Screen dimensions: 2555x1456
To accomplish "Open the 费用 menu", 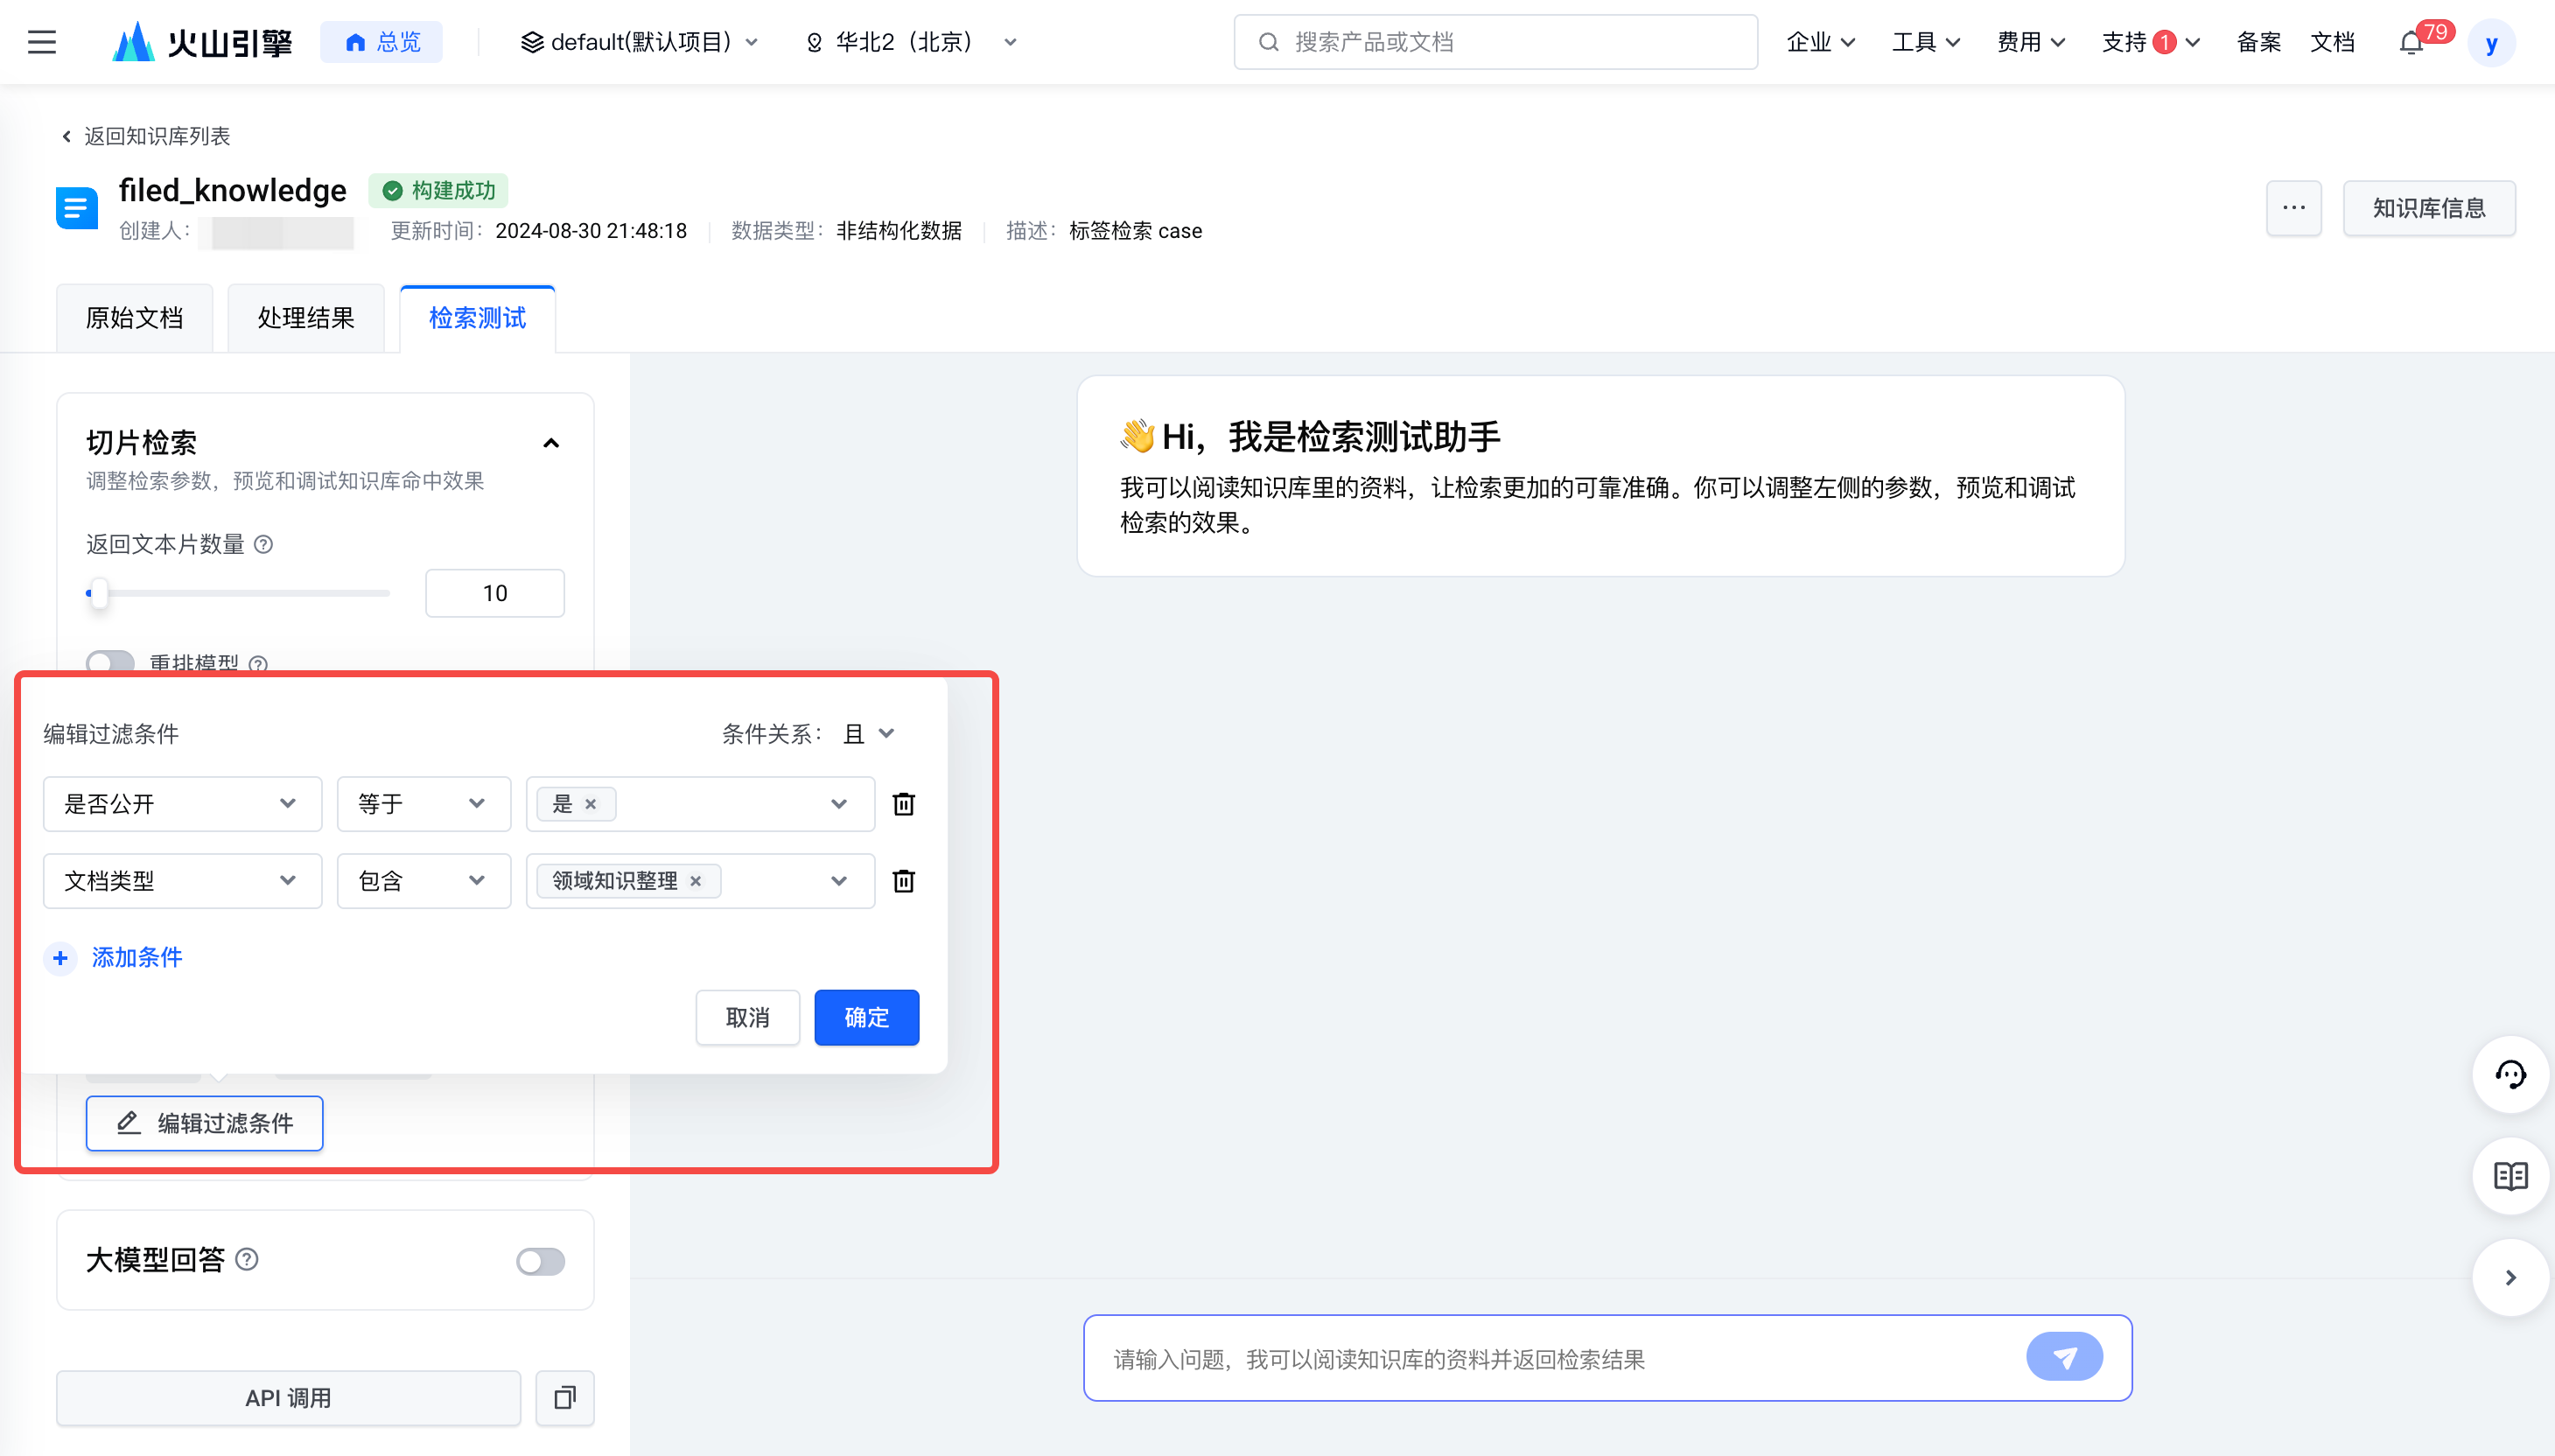I will [2031, 42].
